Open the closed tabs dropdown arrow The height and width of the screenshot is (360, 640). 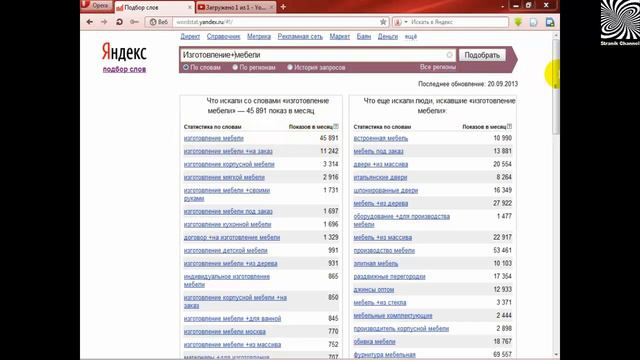pyautogui.click(x=502, y=7)
